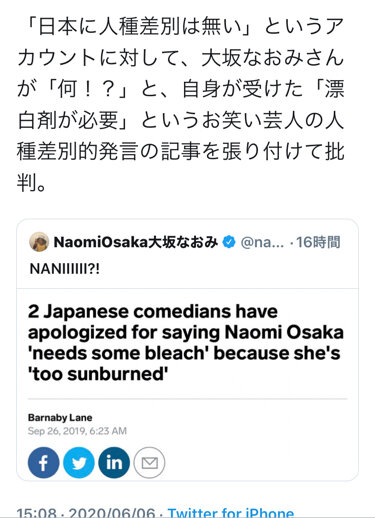Viewport: 375px width, 518px height.
Task: Click the 'too sunburned' headline text
Action: pyautogui.click(x=98, y=374)
